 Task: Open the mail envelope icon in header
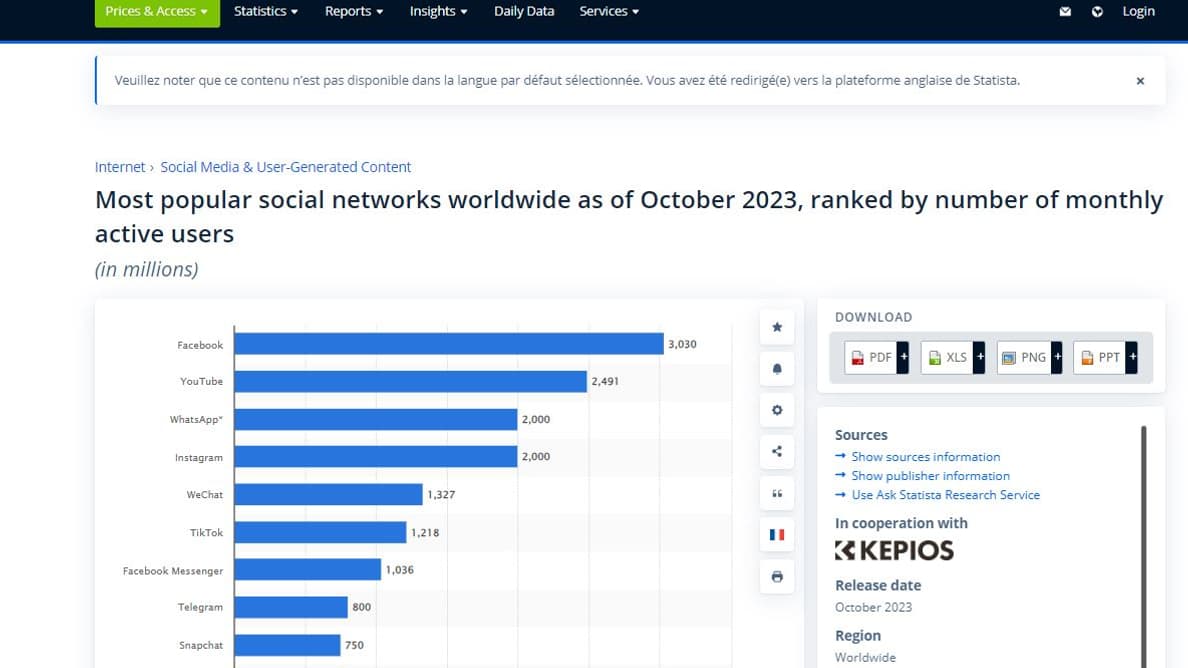pos(1065,12)
